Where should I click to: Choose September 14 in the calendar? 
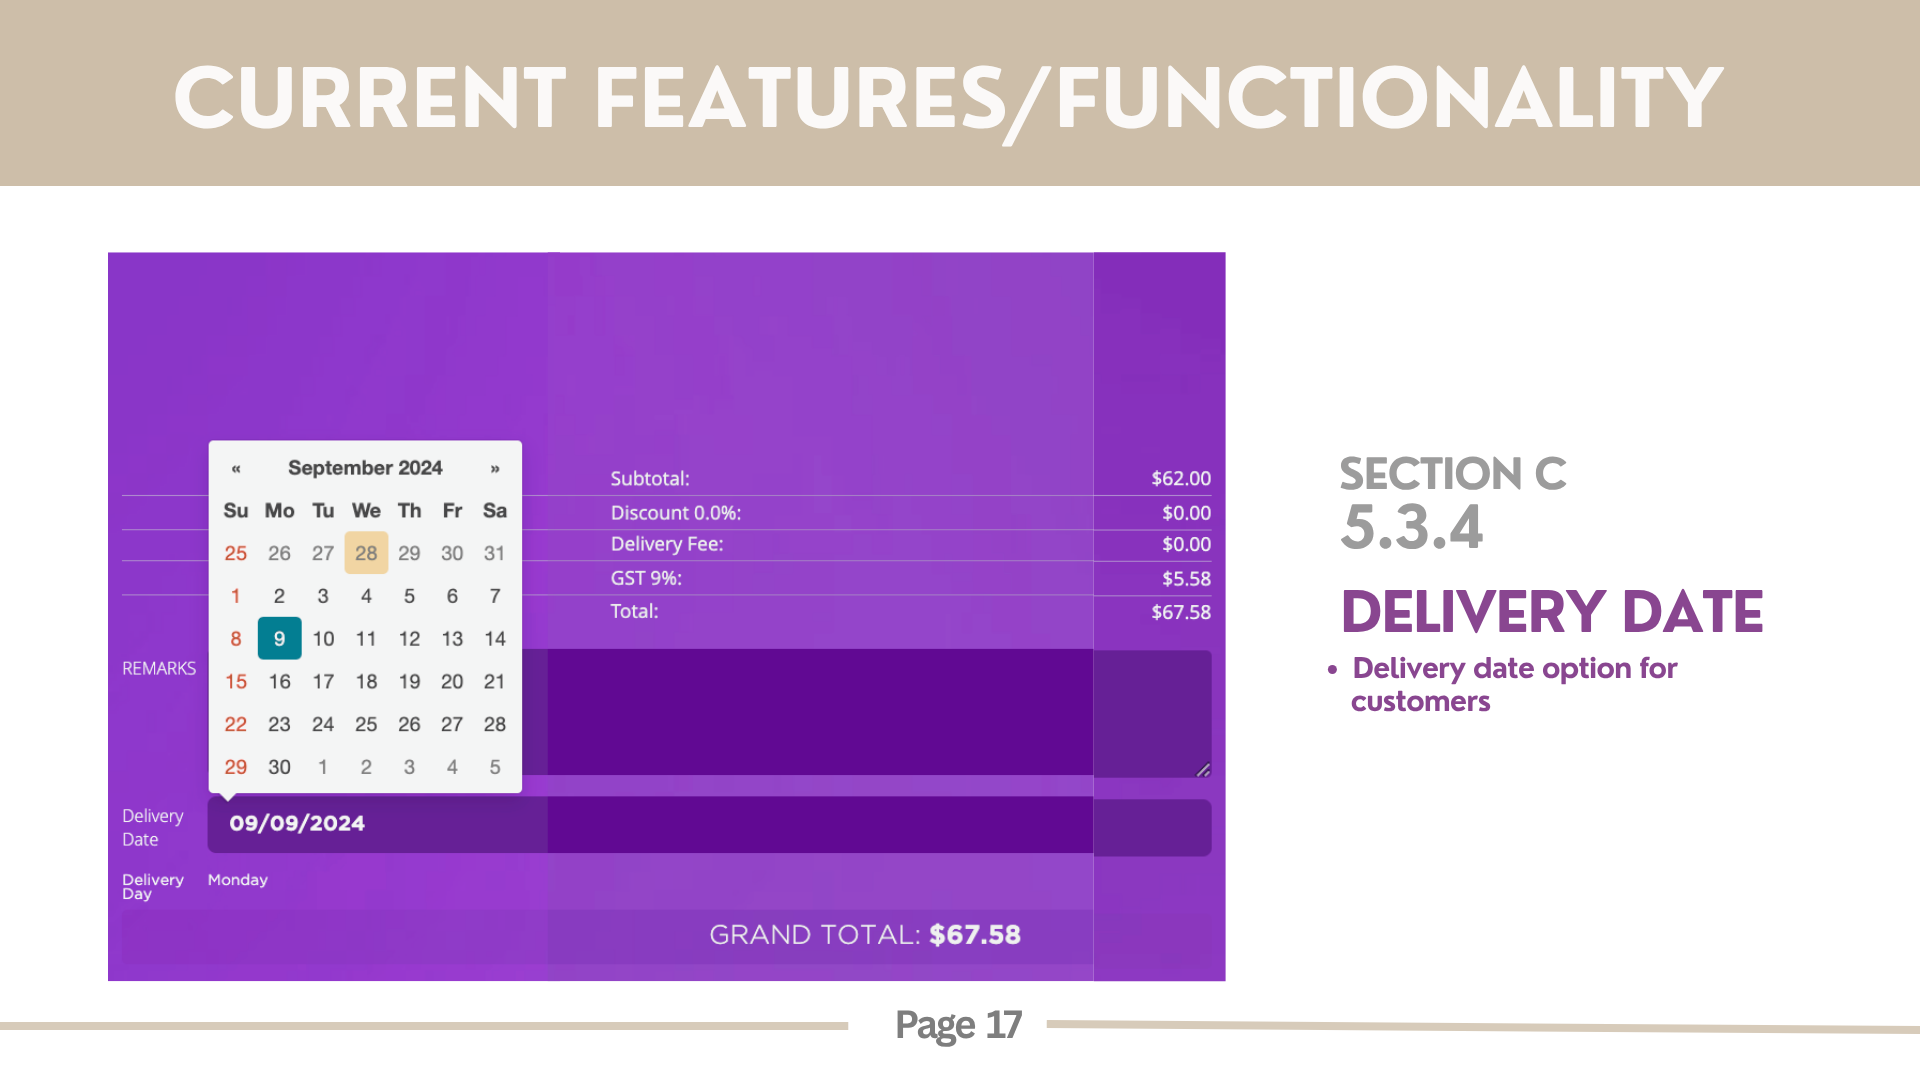(x=495, y=638)
